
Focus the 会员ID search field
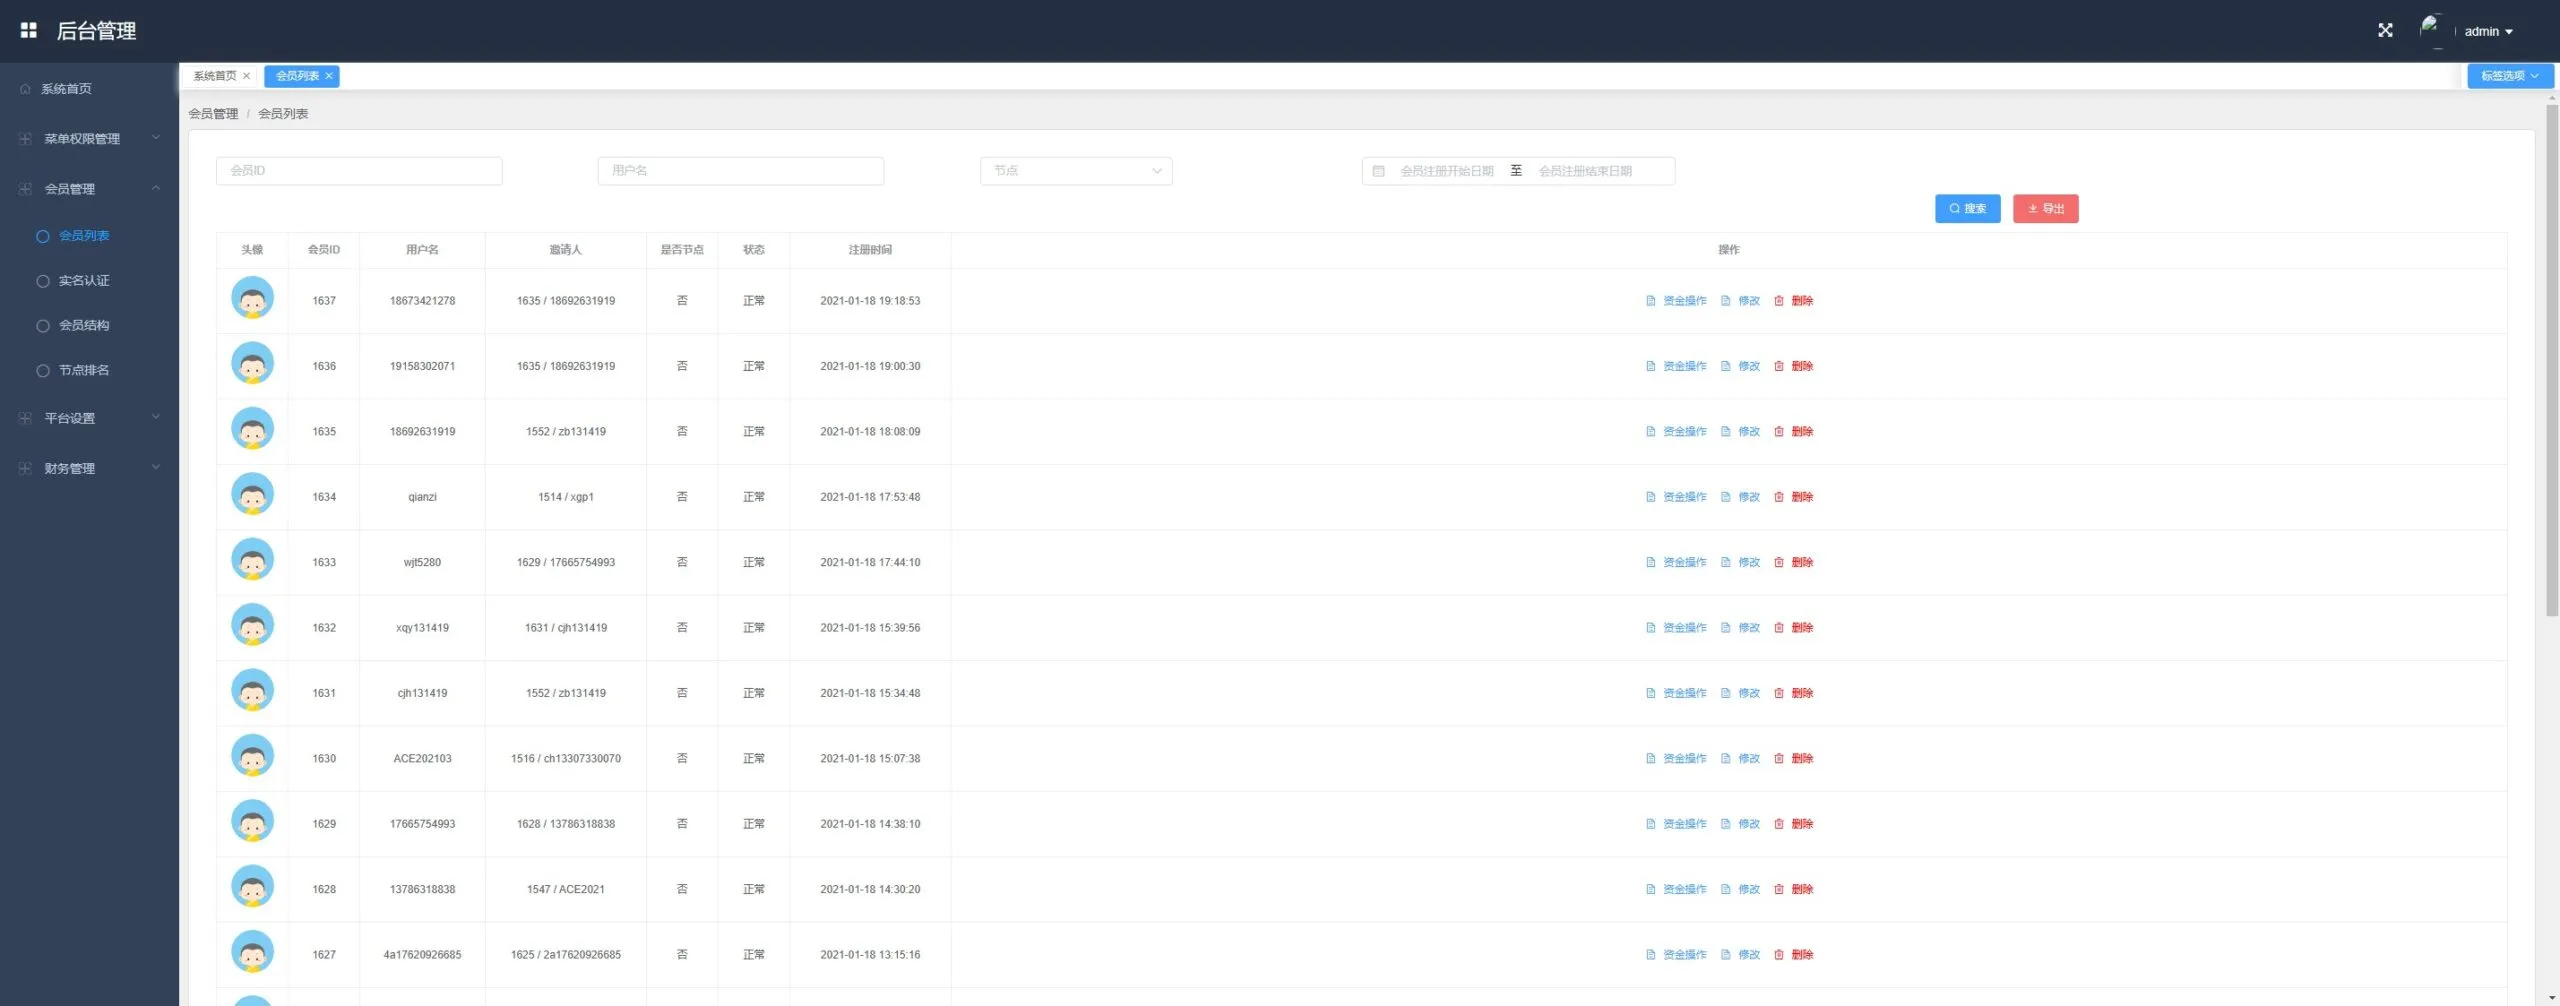[359, 171]
